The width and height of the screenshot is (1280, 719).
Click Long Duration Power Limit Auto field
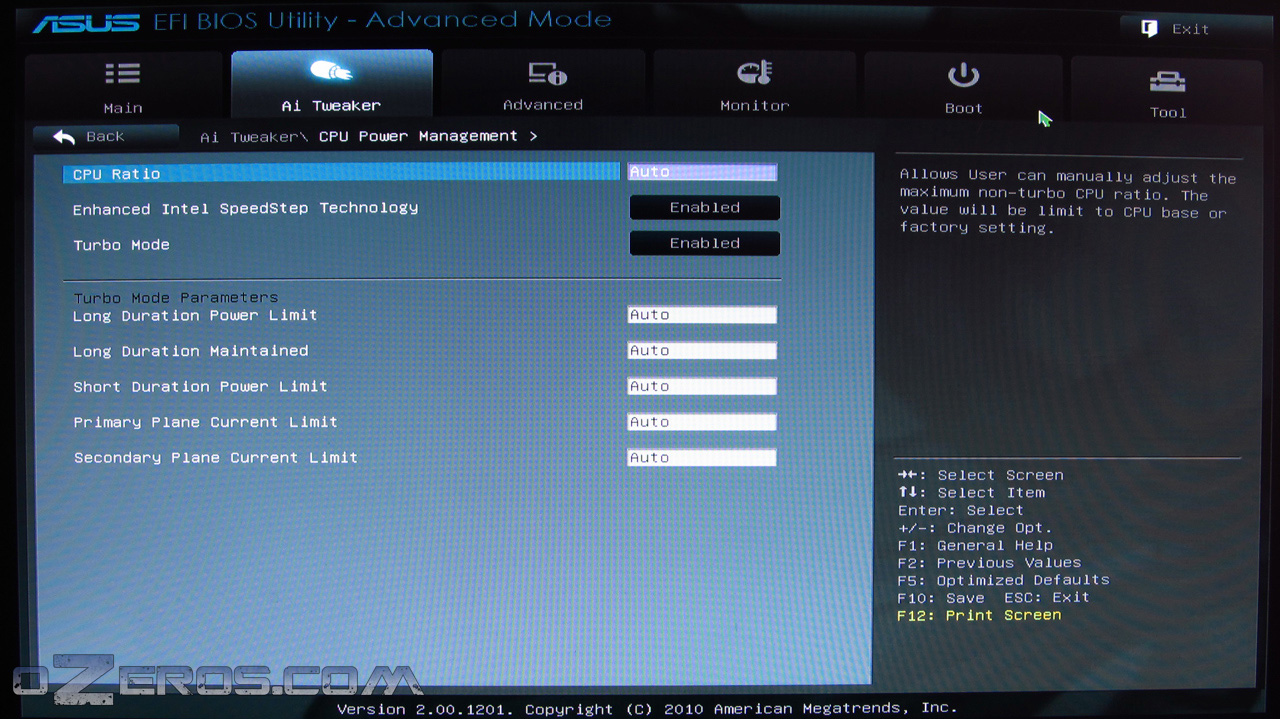(702, 315)
